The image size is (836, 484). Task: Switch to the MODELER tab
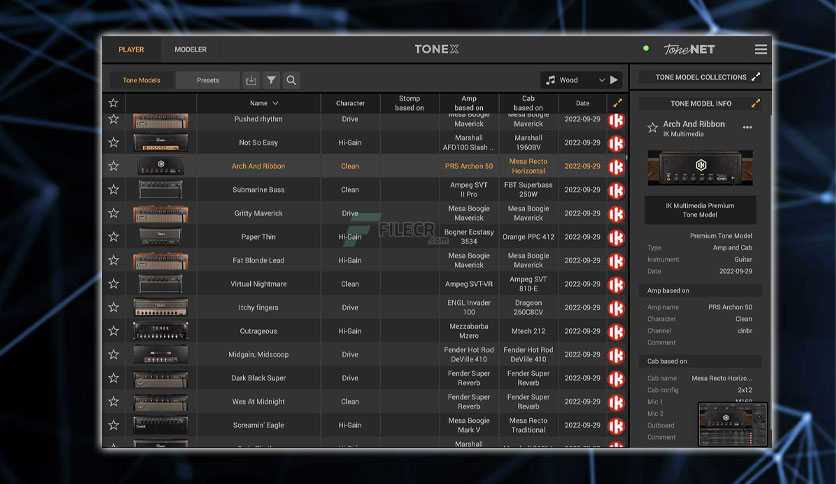tap(190, 49)
